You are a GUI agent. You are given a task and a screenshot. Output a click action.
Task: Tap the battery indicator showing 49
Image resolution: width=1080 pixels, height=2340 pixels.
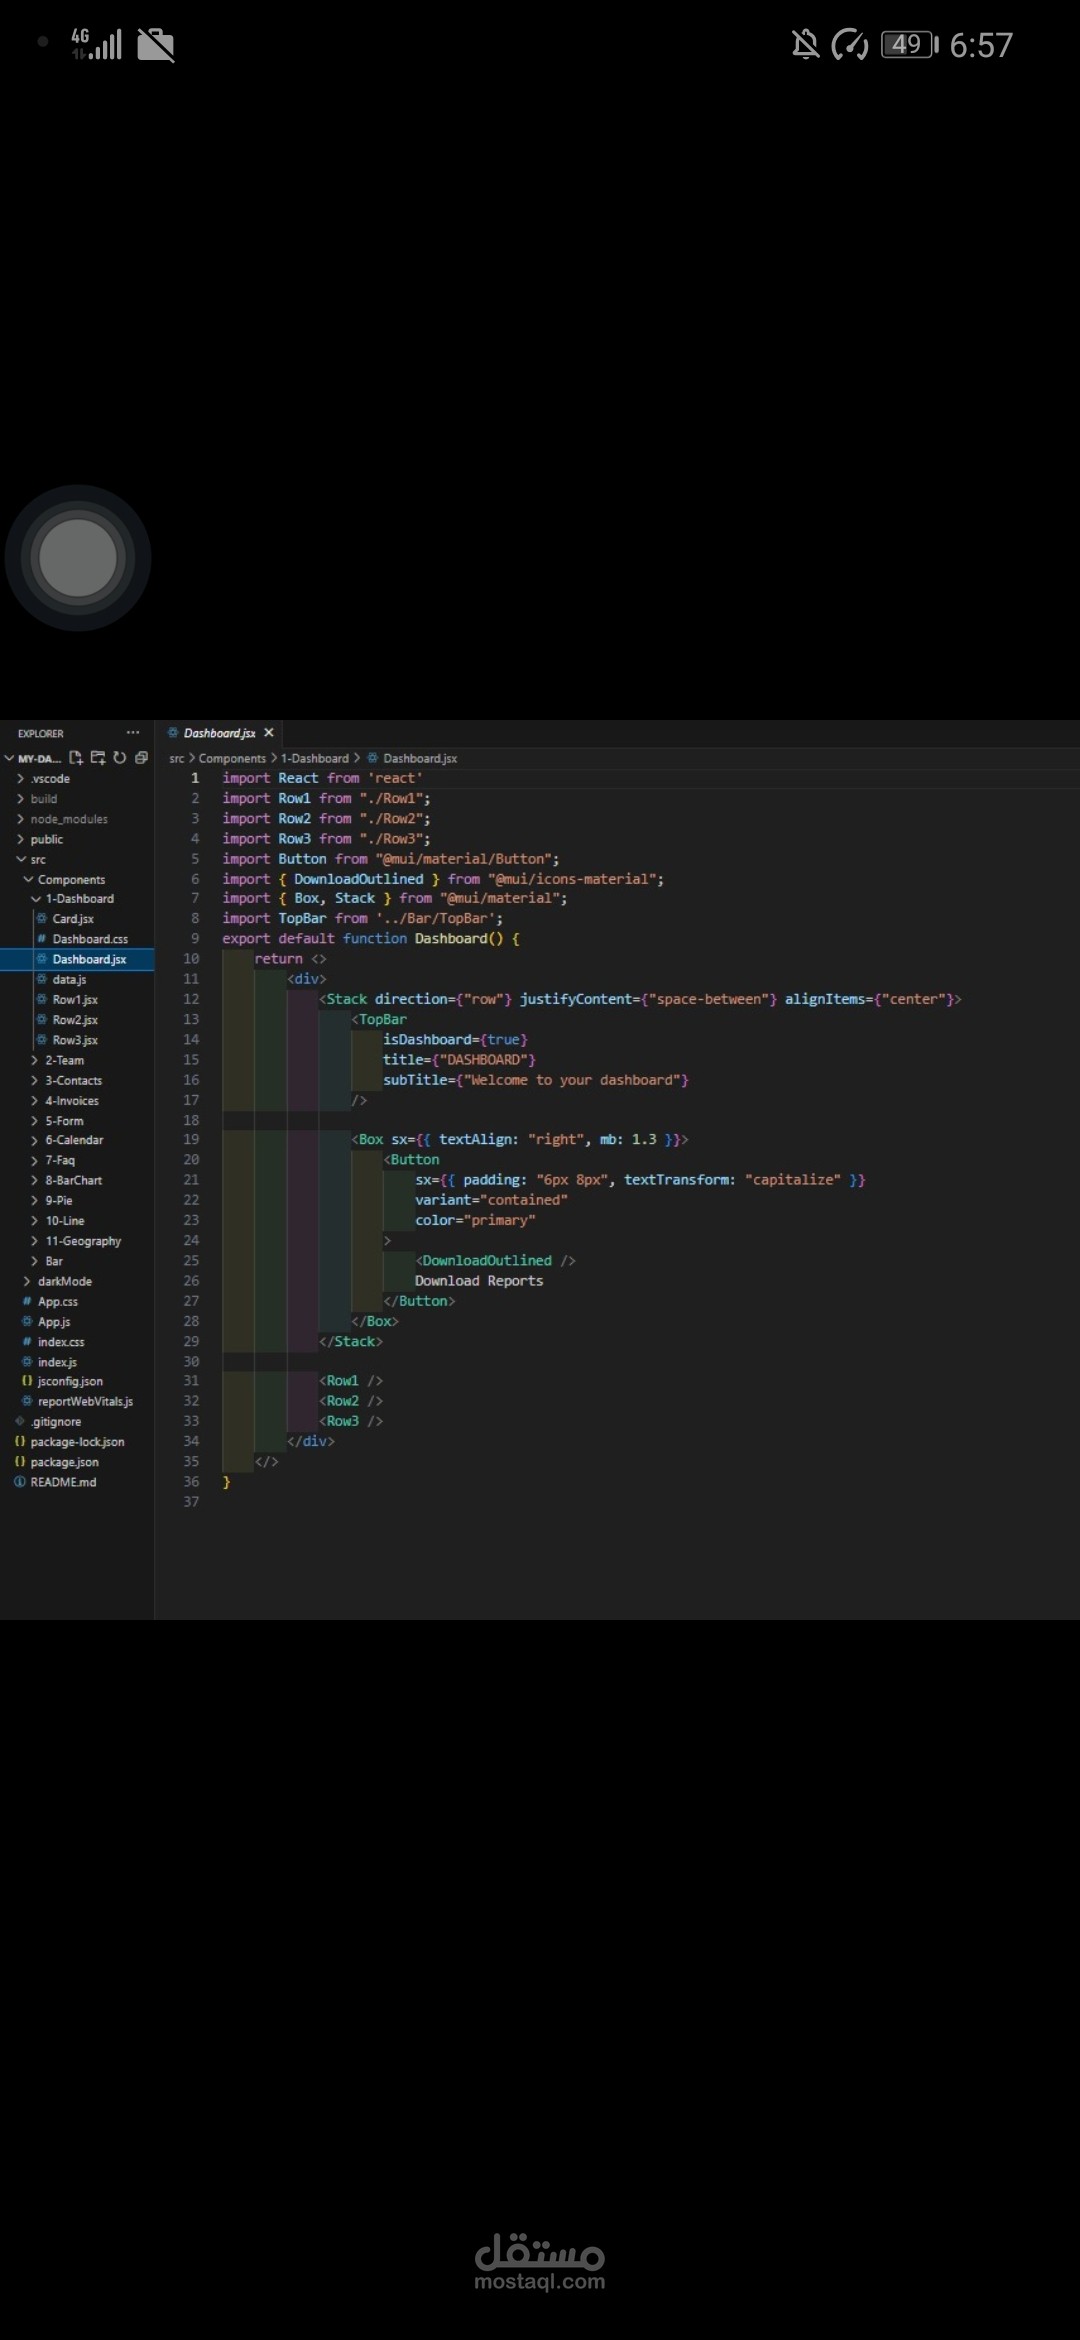coord(909,44)
